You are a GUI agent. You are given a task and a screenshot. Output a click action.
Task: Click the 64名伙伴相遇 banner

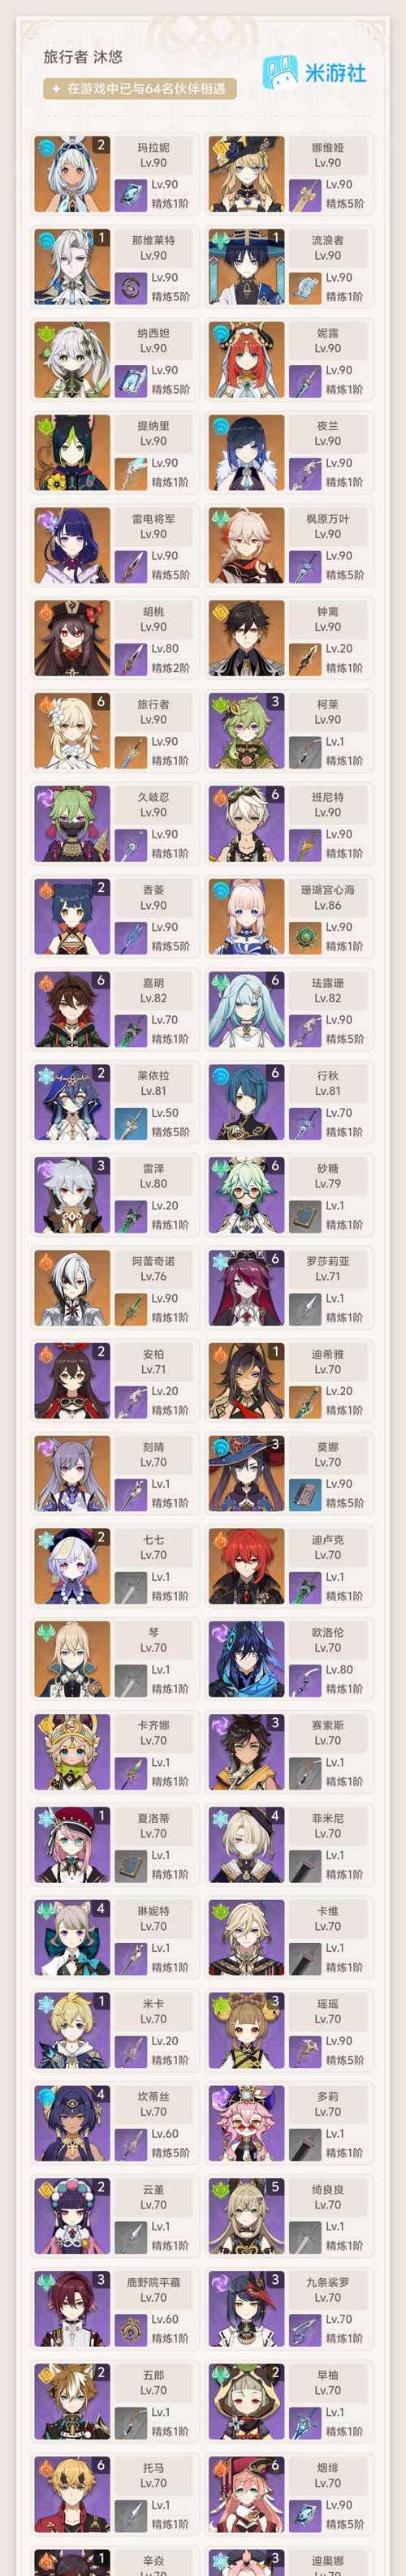pyautogui.click(x=140, y=89)
